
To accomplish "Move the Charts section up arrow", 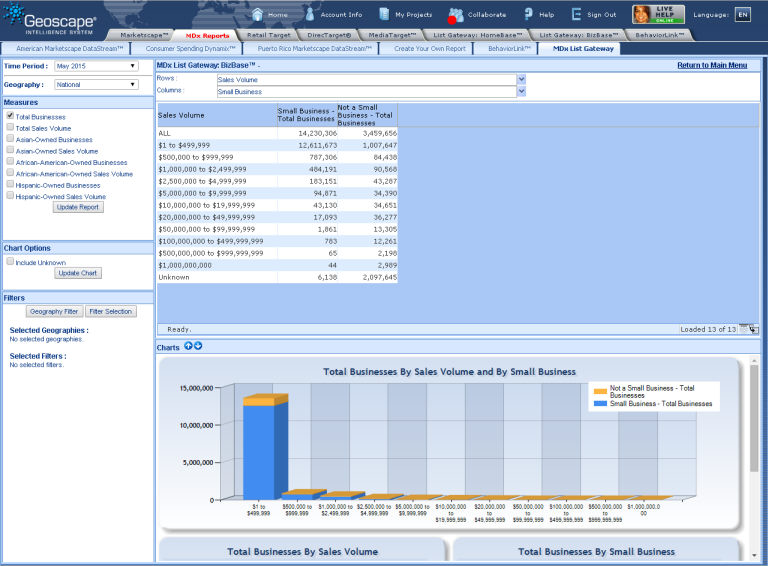I will (188, 346).
